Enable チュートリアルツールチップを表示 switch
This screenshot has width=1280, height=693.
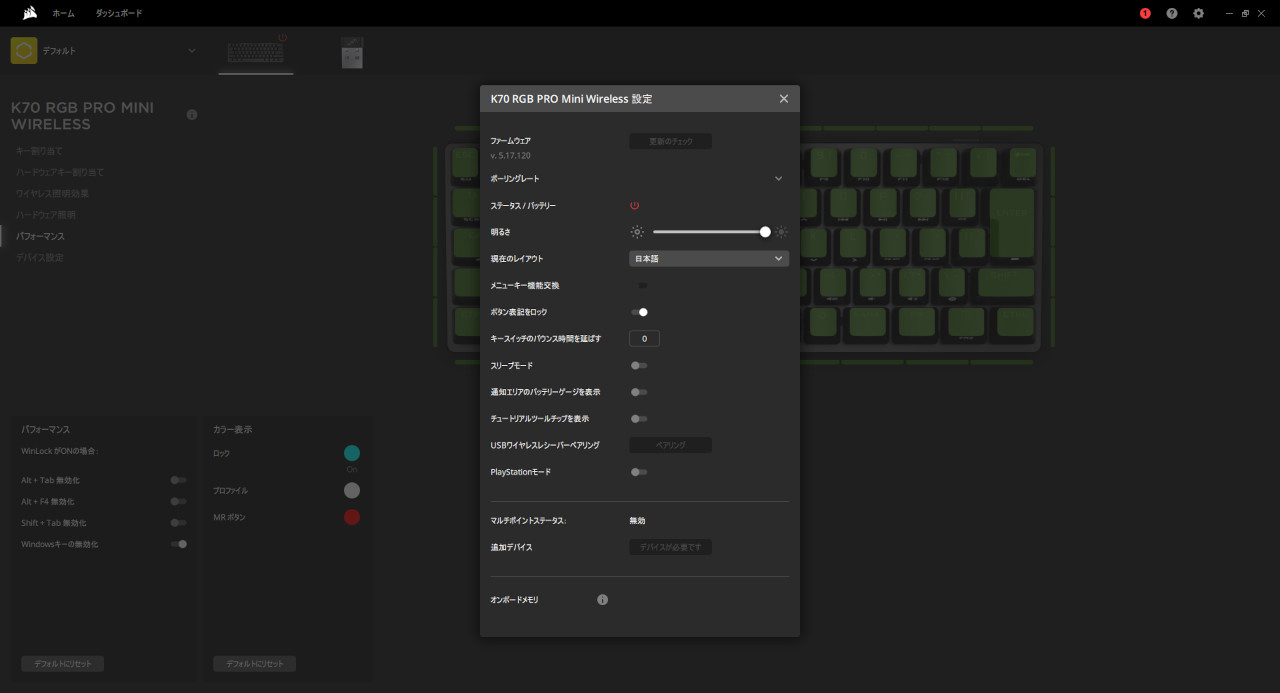[639, 419]
